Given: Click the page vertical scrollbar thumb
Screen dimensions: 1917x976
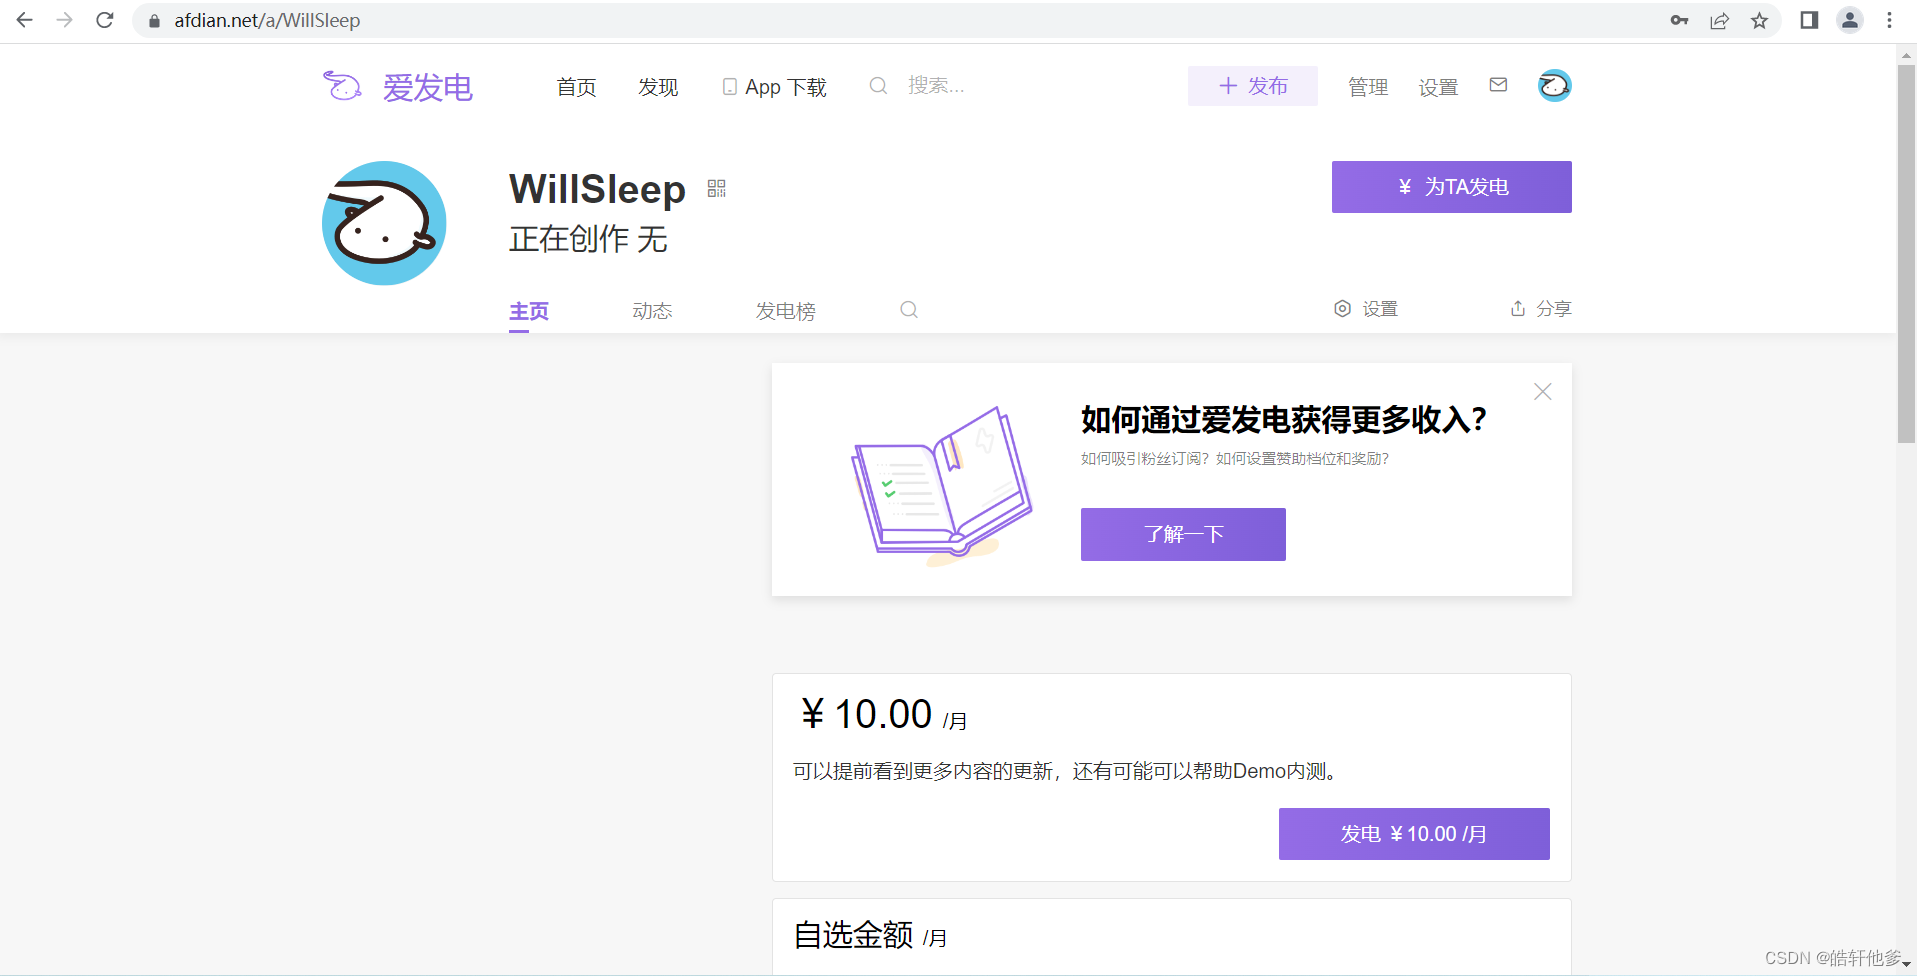Looking at the screenshot, I should 1906,253.
